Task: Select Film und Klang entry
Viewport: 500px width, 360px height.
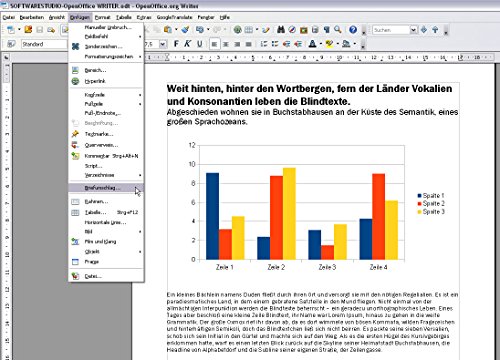Action: pyautogui.click(x=107, y=241)
